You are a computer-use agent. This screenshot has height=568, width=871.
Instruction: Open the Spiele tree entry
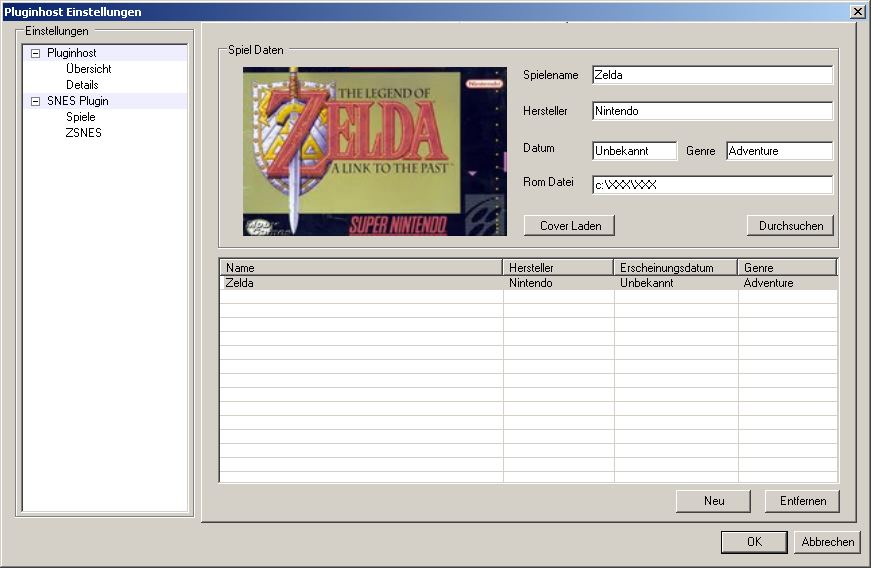point(81,117)
